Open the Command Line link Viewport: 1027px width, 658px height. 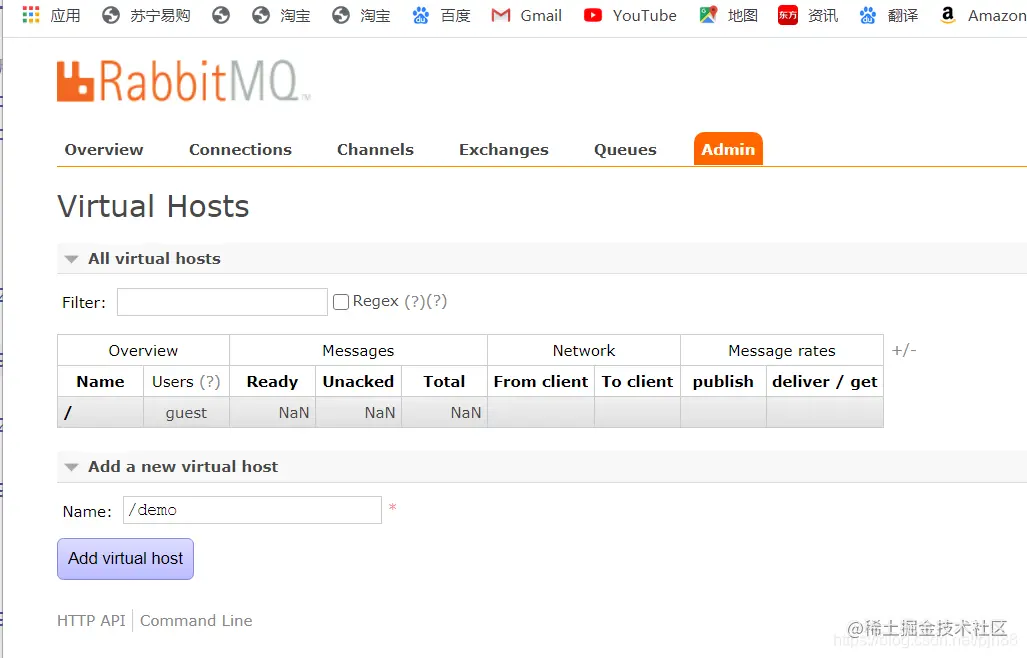196,621
